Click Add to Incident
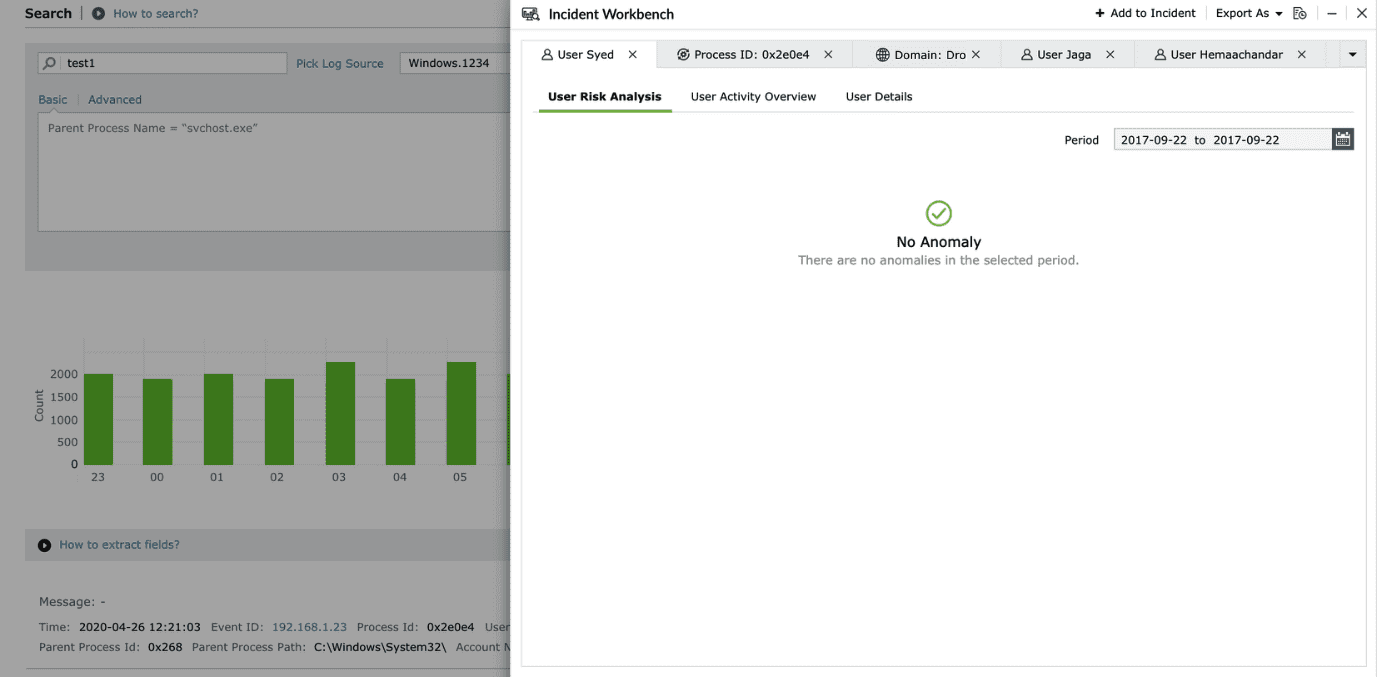This screenshot has width=1377, height=677. (1144, 13)
